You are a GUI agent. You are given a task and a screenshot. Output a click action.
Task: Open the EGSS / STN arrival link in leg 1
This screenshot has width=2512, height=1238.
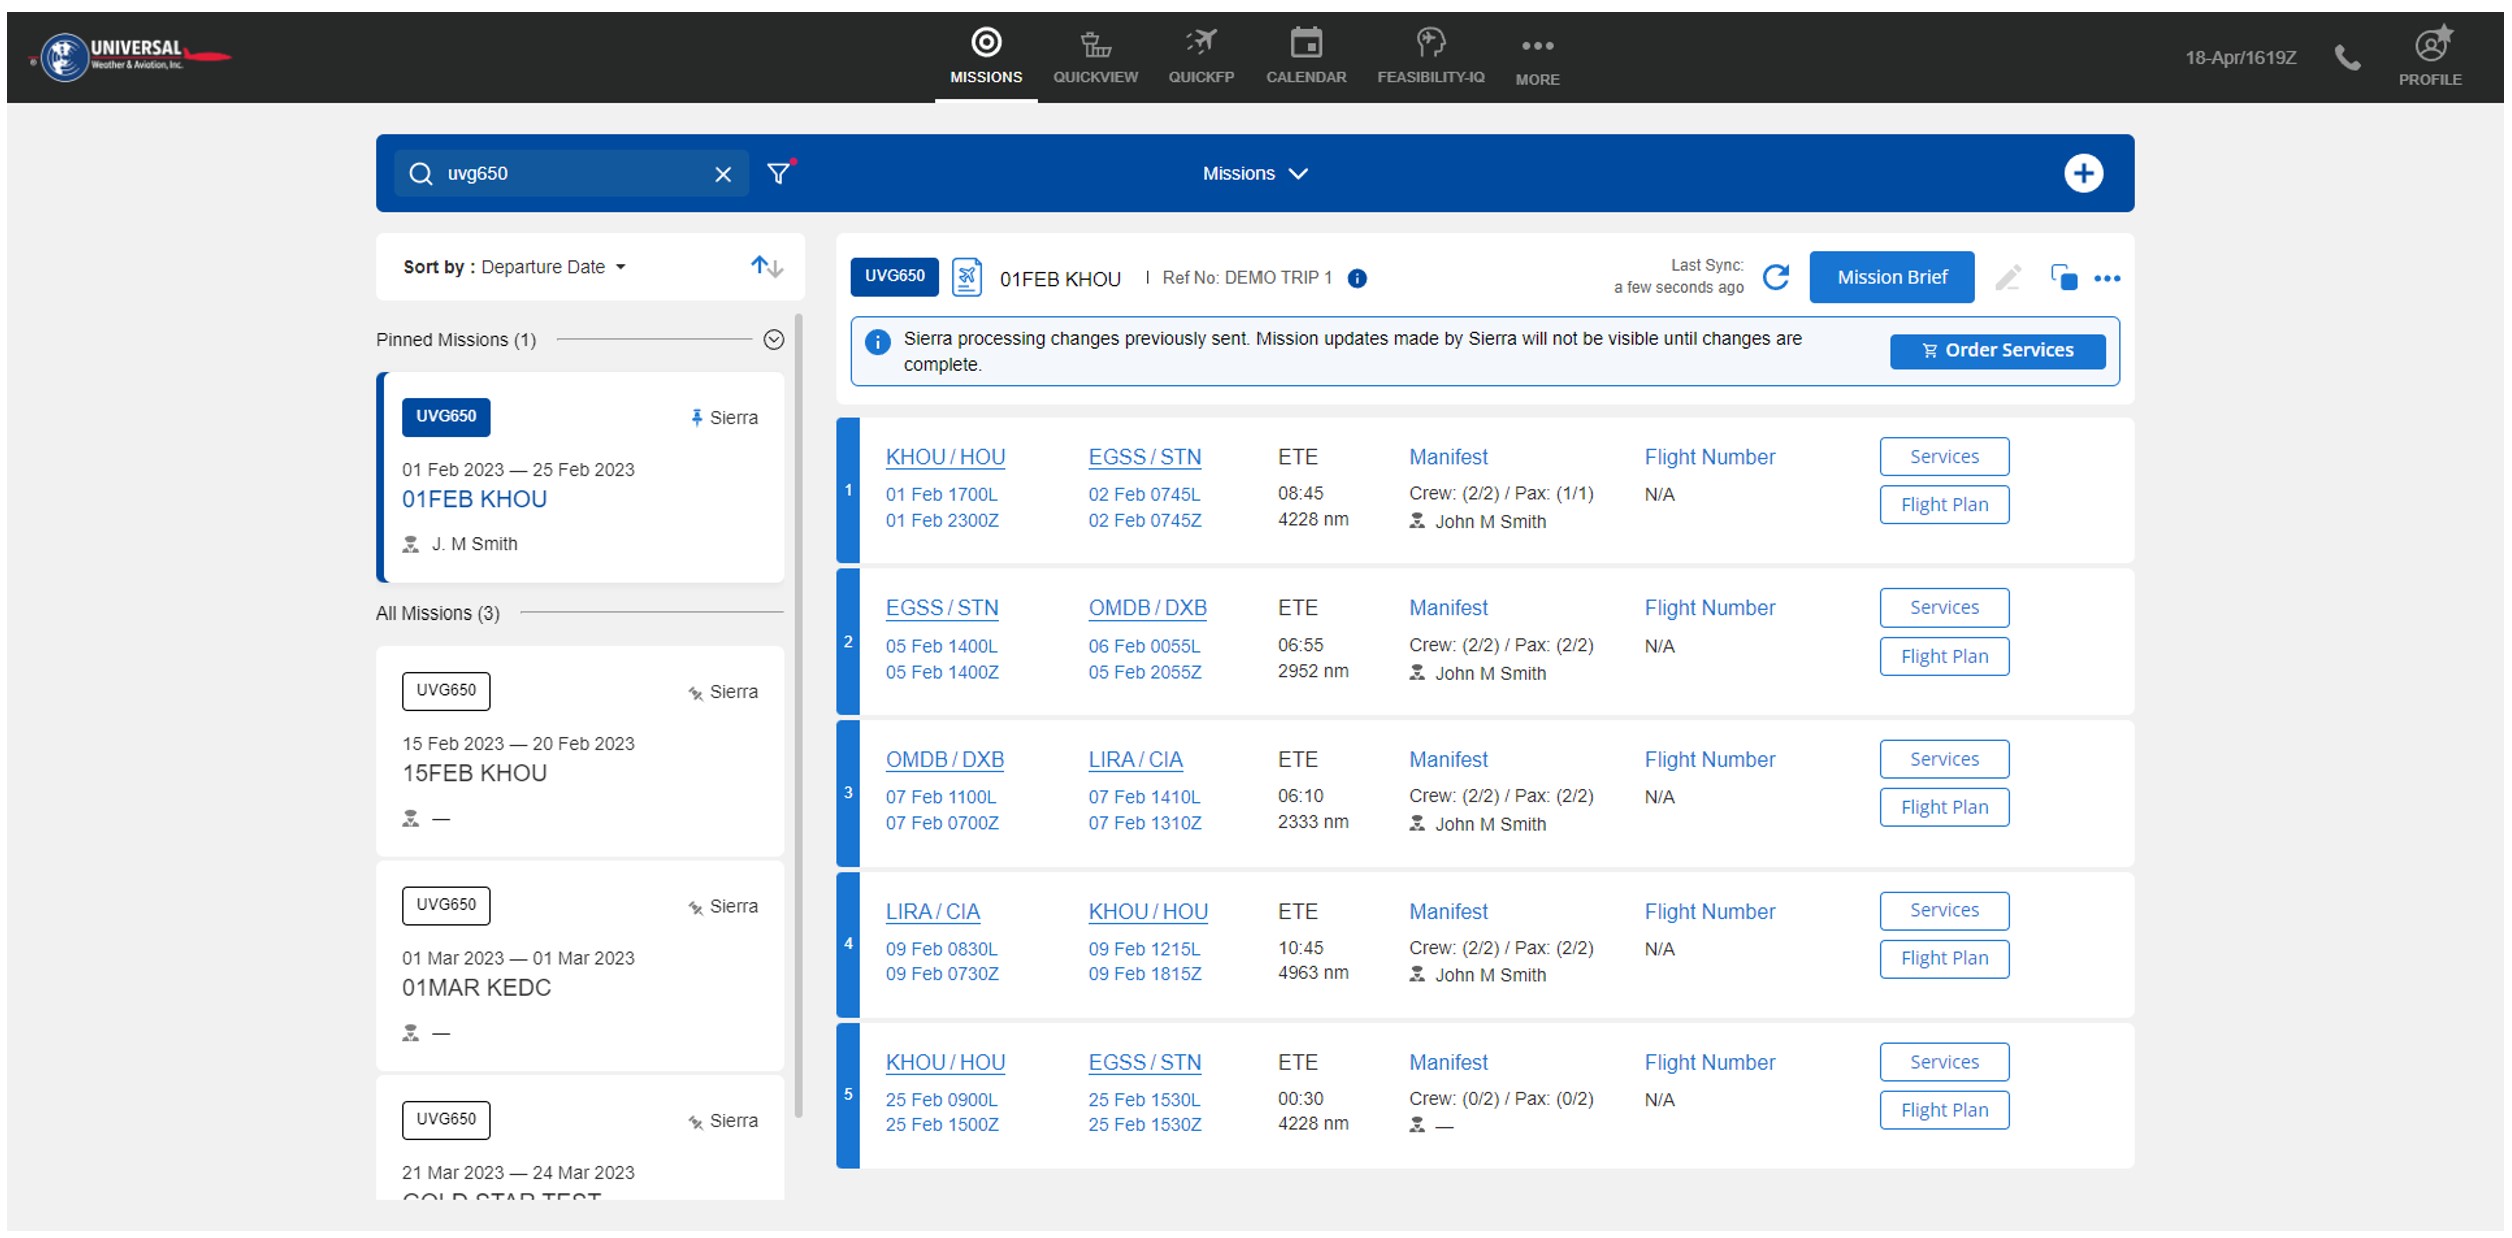[1144, 457]
